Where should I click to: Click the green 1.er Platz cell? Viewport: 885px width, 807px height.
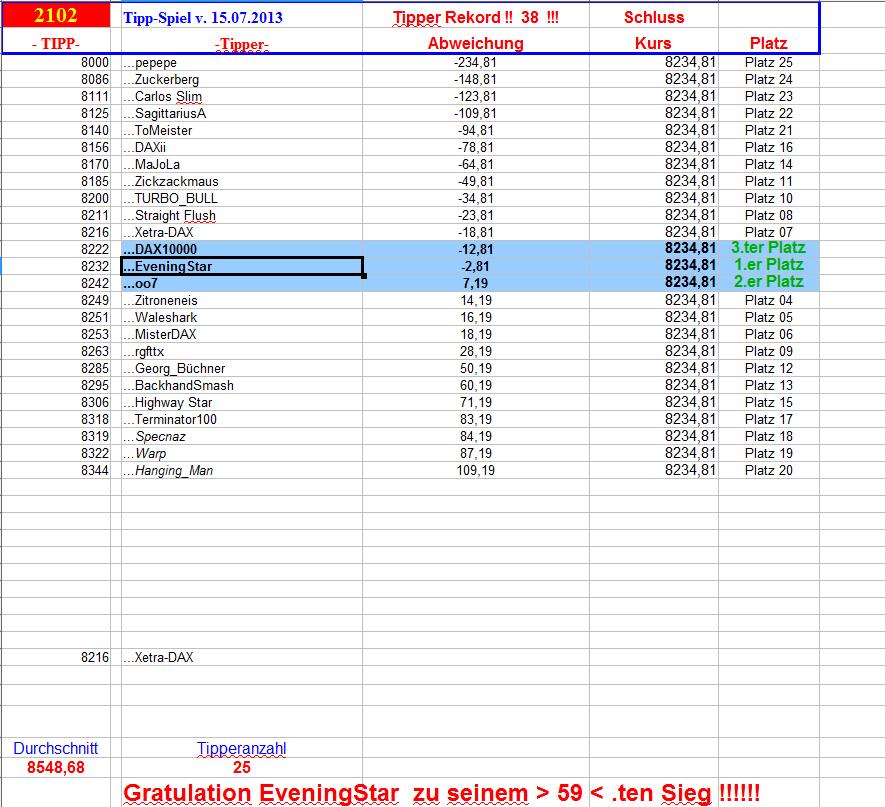coord(770,265)
